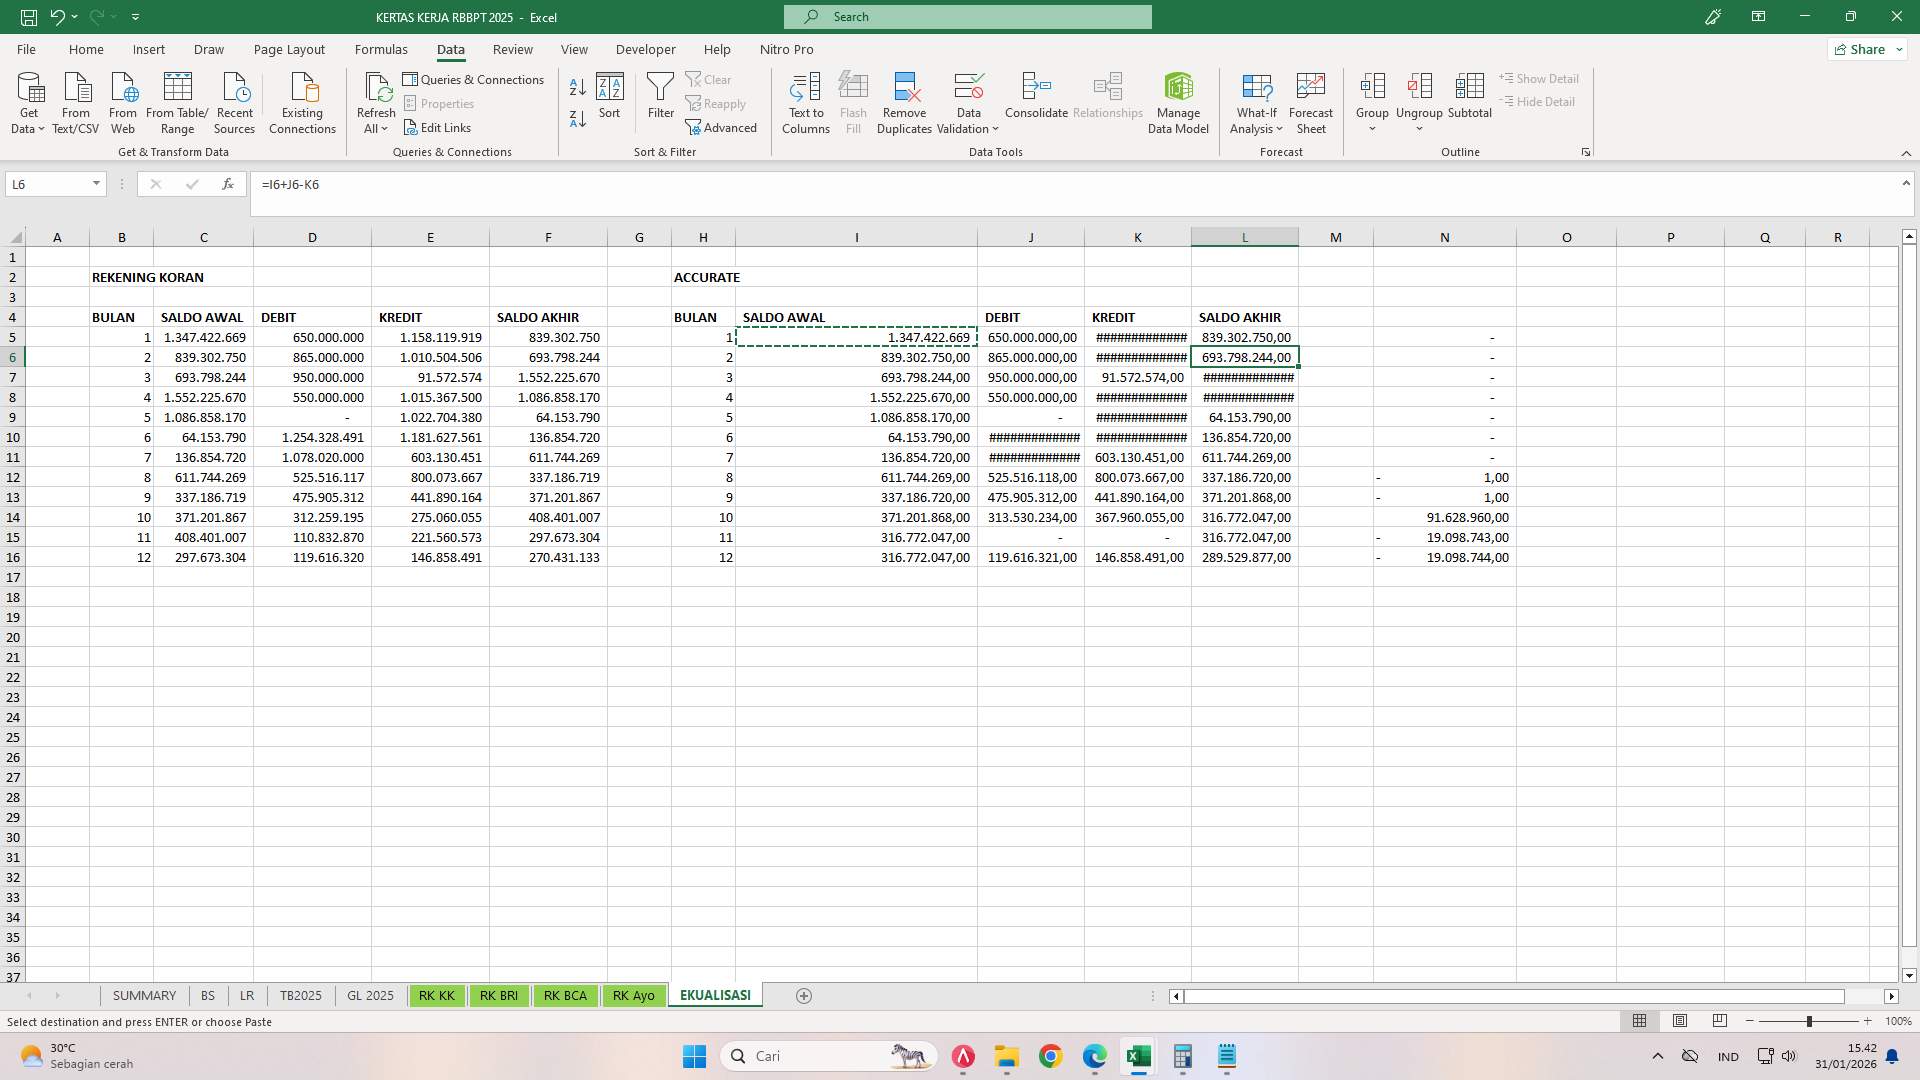
Task: Click the Manage Data Model icon
Action: pos(1178,100)
